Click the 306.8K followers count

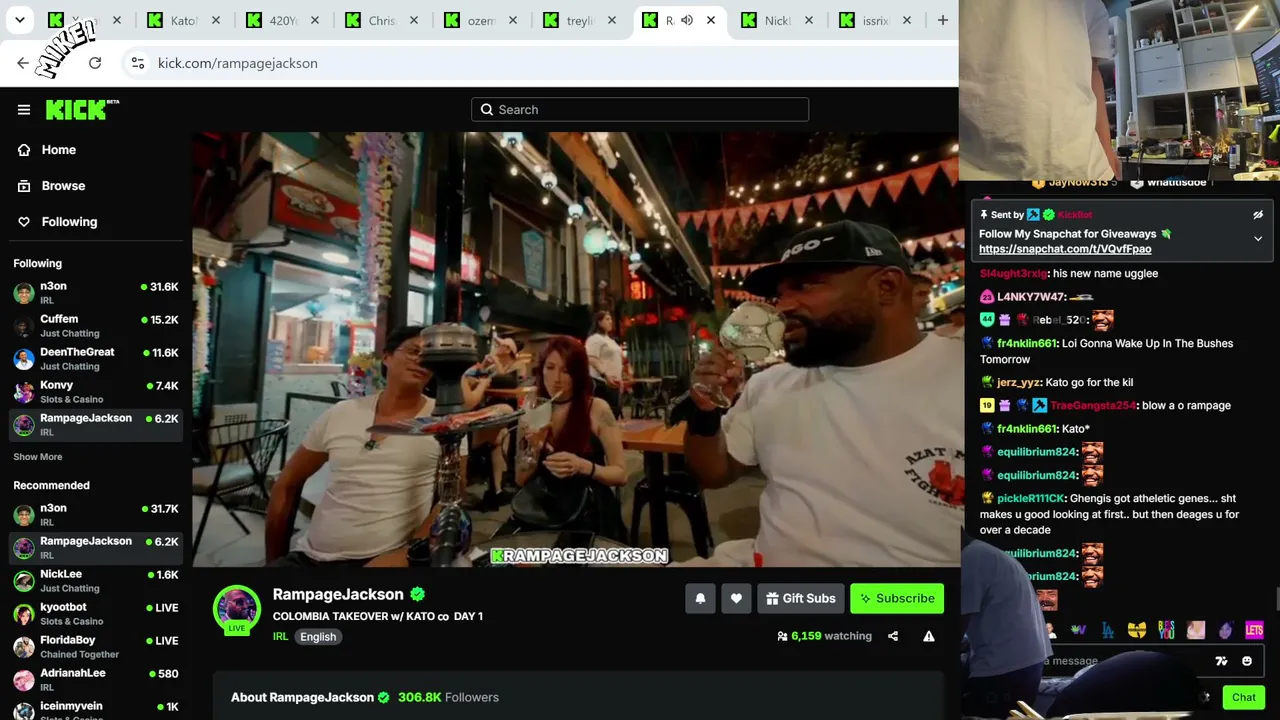[x=448, y=697]
